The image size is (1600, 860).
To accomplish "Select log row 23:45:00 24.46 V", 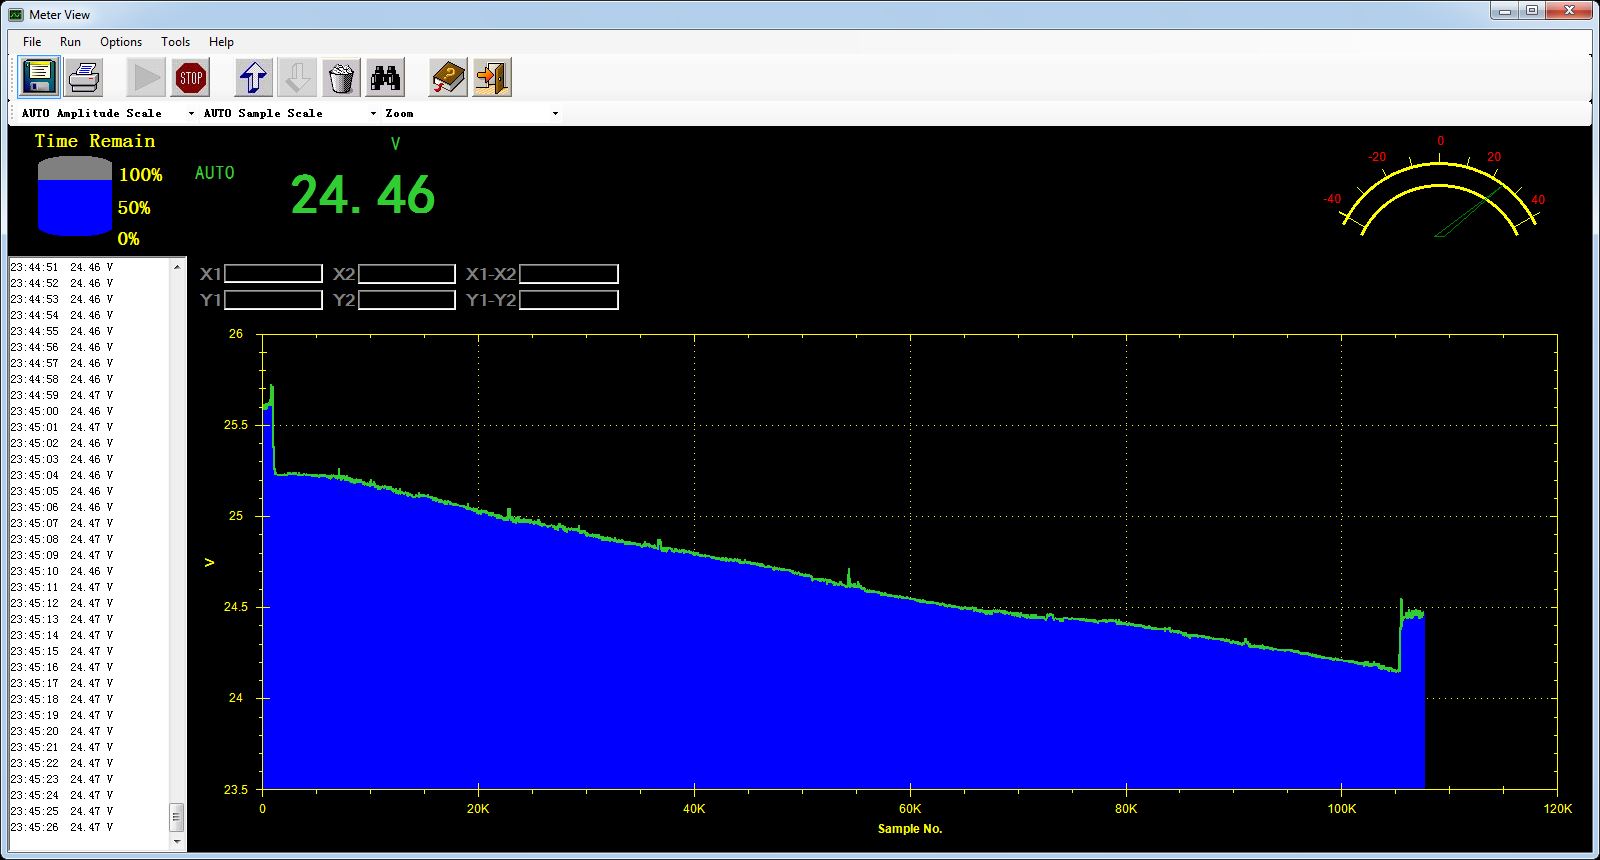I will [x=62, y=412].
